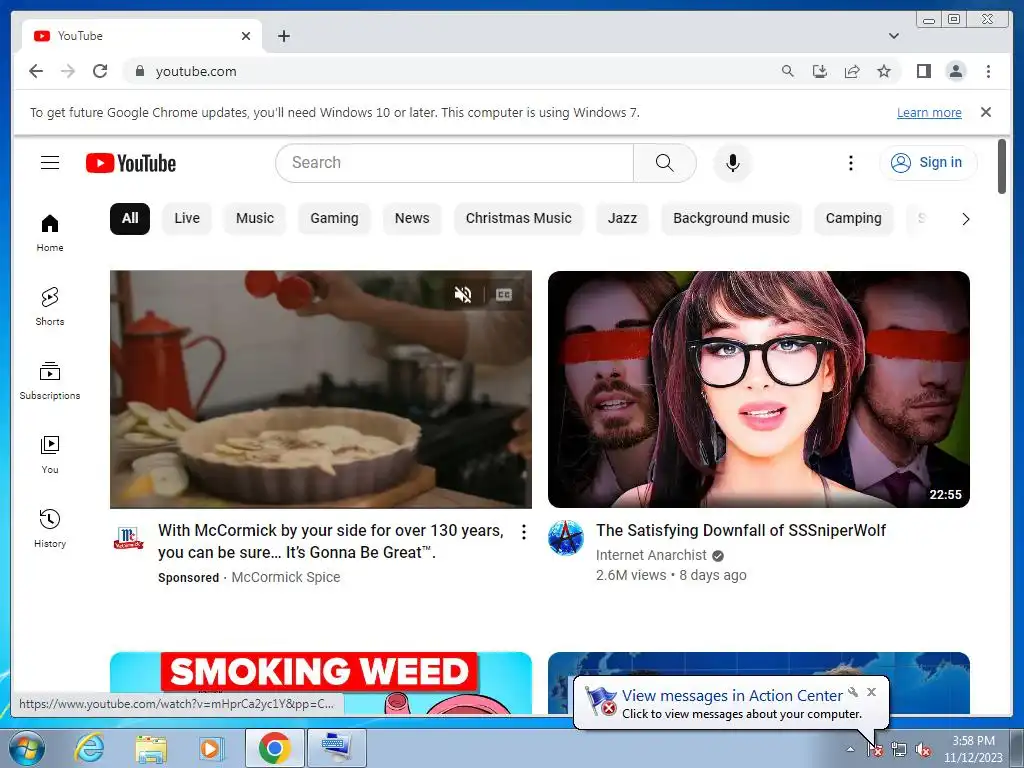
Task: Select the Camping filter chip
Action: [x=854, y=218]
